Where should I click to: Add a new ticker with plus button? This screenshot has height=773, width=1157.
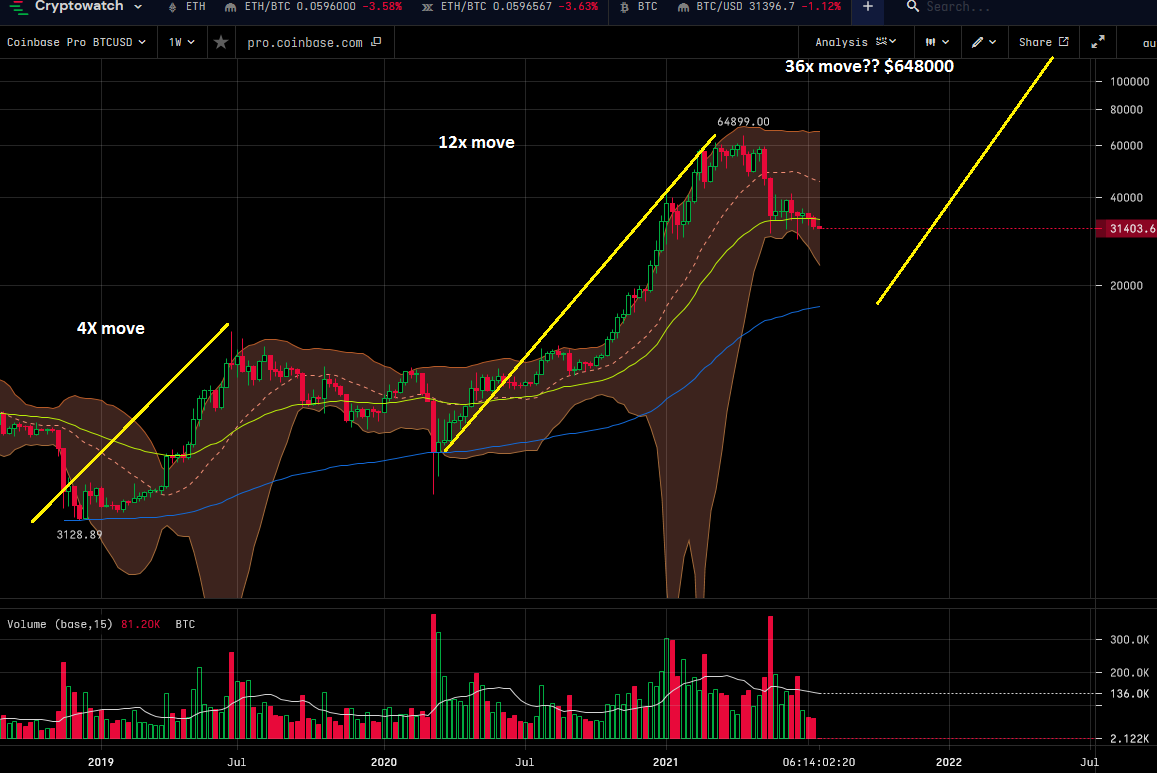(868, 7)
